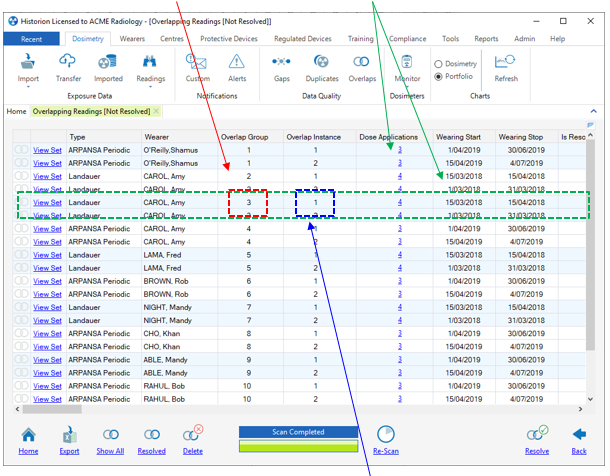Image resolution: width=610 pixels, height=476 pixels.
Task: Click the vertical scrollbar down arrow
Action: [x=590, y=399]
